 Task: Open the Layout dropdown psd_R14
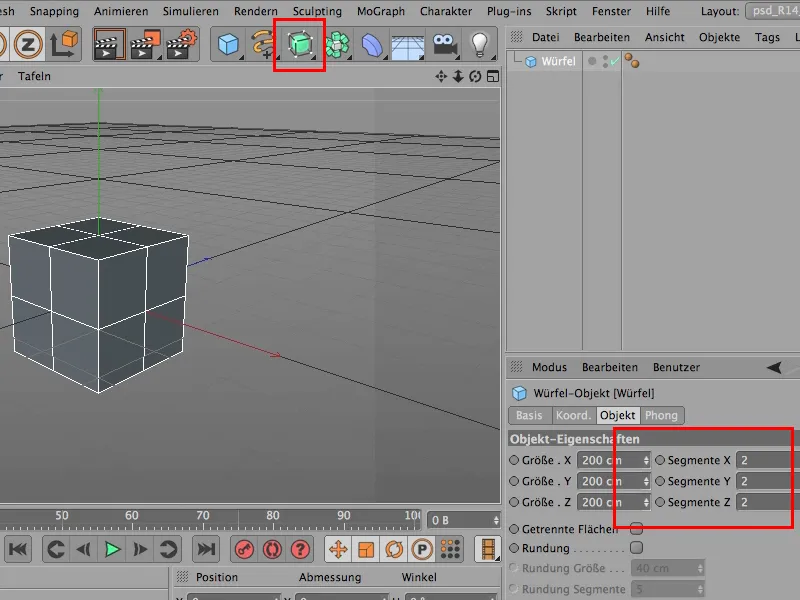[772, 11]
